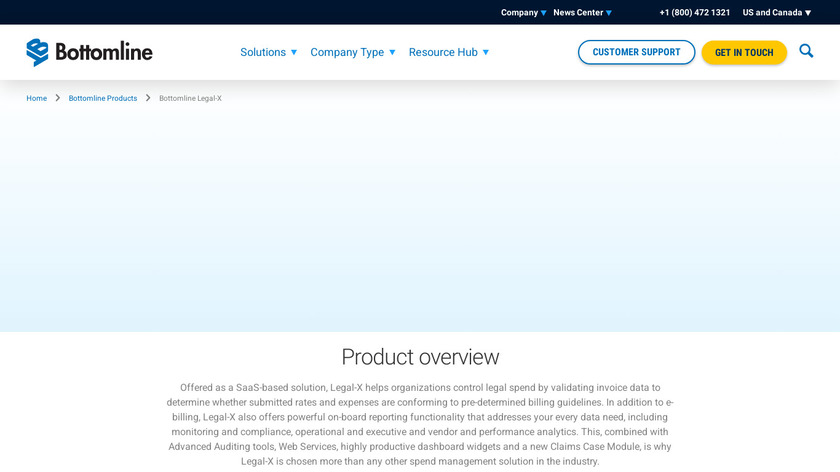
Task: Open the search magnifier icon
Action: click(x=806, y=51)
